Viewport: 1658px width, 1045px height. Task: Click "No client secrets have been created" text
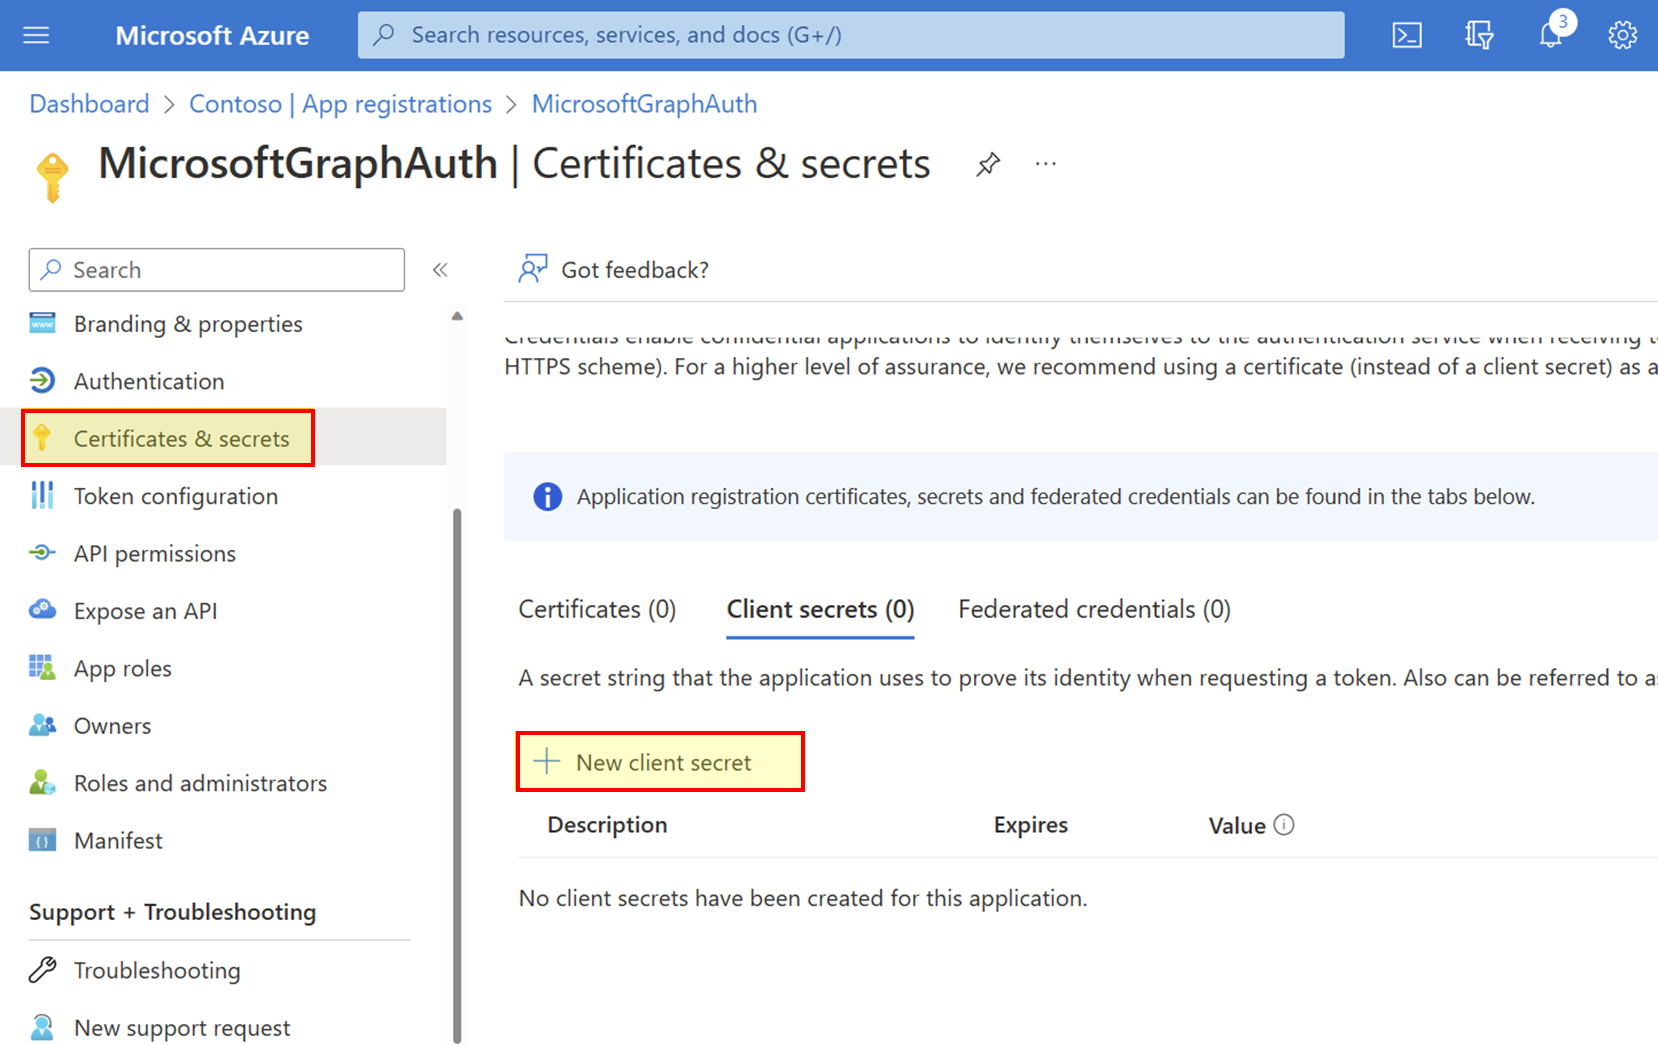[802, 898]
